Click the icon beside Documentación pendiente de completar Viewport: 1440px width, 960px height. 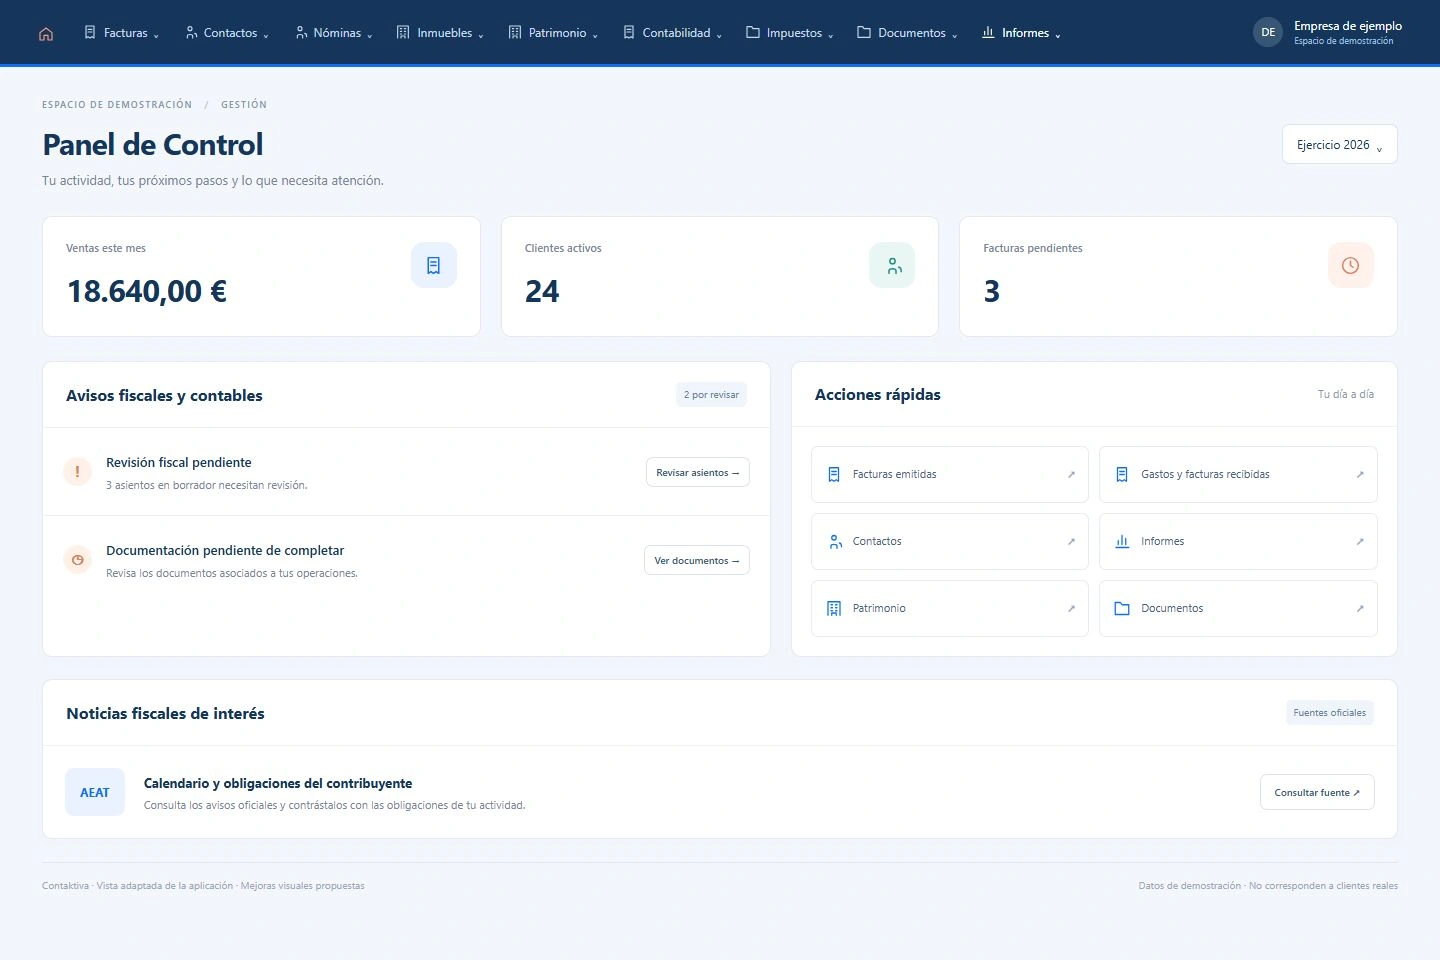click(x=77, y=559)
